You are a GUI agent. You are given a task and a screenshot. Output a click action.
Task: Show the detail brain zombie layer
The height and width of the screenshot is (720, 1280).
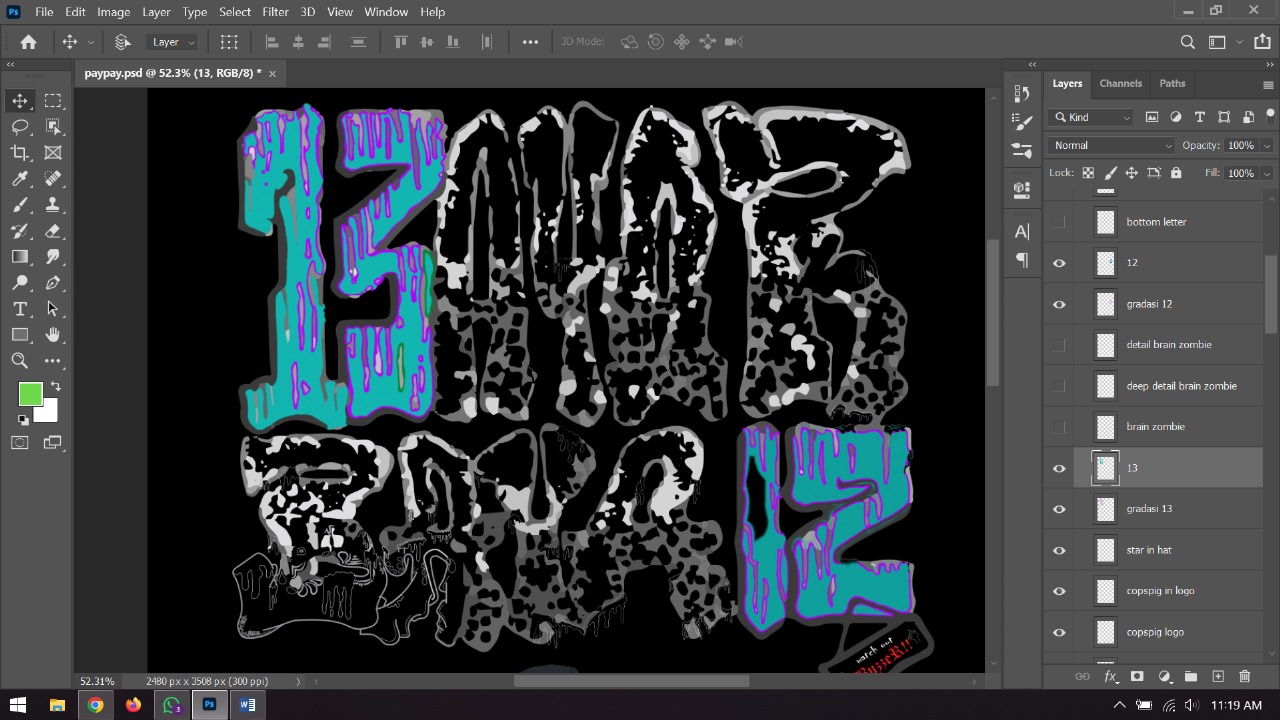tap(1059, 345)
